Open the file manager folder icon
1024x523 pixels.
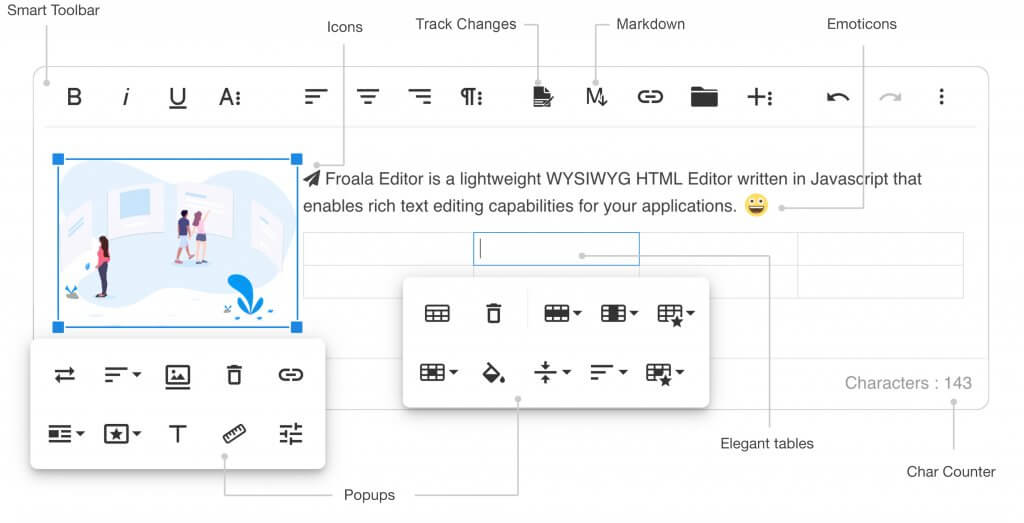(704, 97)
